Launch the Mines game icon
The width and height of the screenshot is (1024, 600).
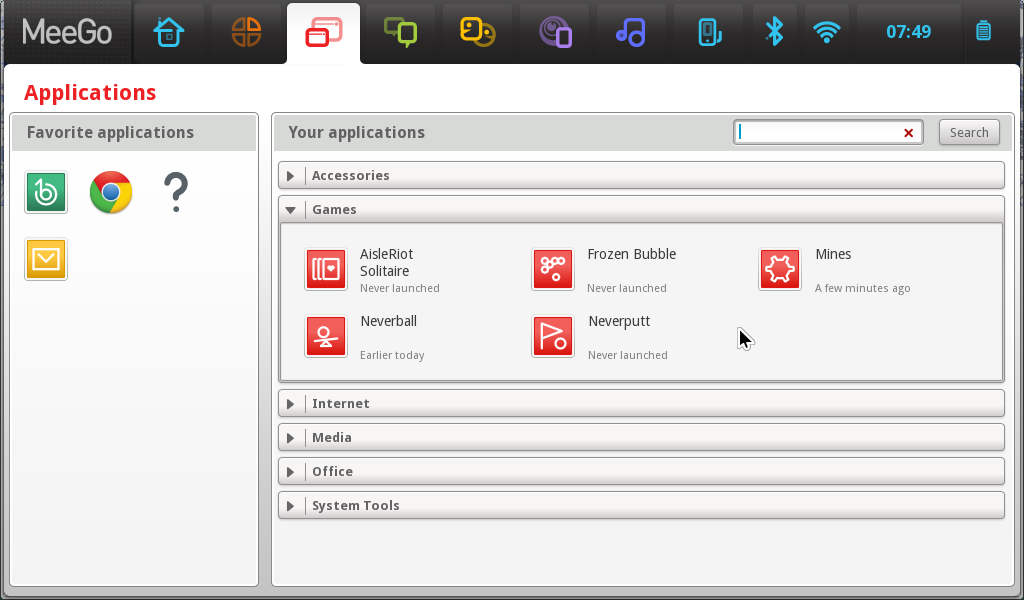(x=780, y=269)
